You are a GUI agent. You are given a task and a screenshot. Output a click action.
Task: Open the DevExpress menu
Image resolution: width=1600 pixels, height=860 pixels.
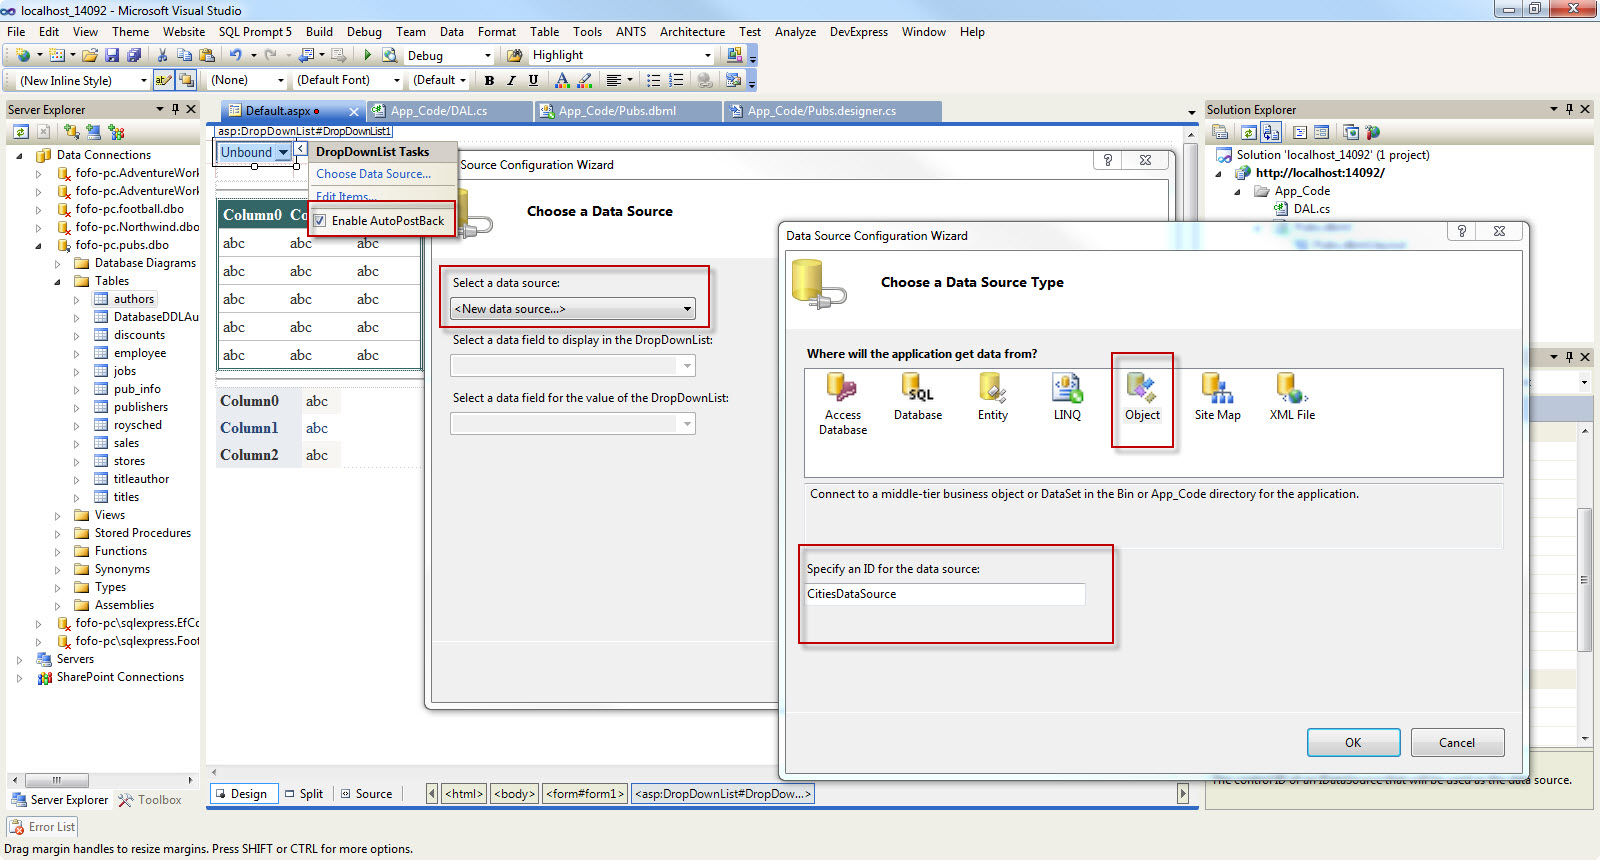coord(858,32)
